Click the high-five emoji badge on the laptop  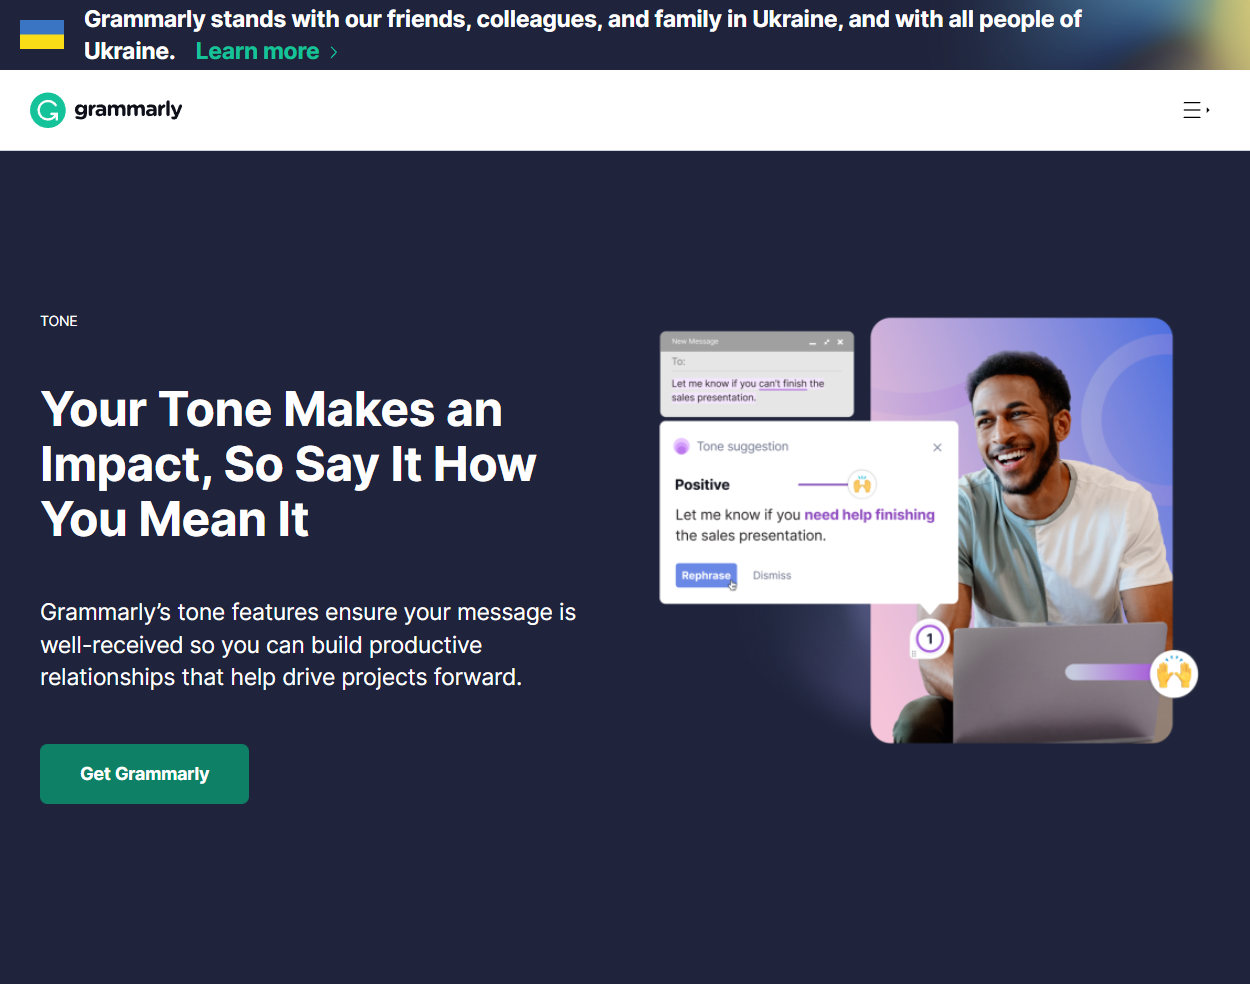1174,674
